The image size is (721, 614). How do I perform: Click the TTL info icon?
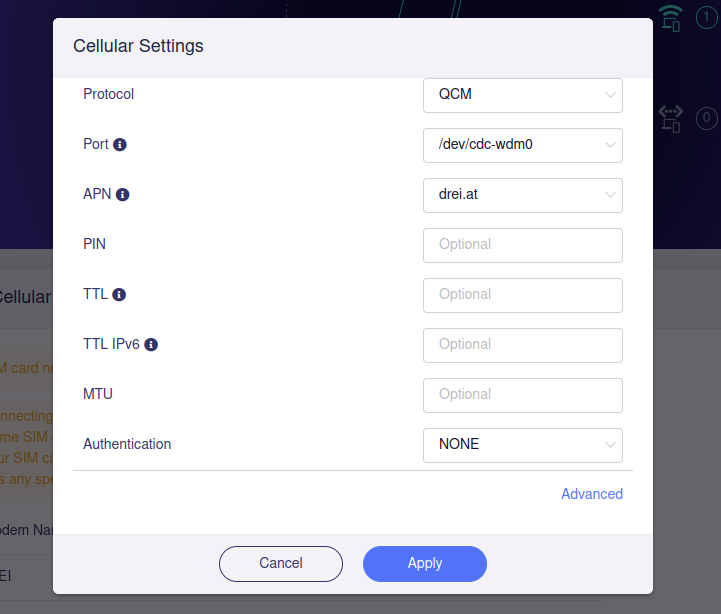pyautogui.click(x=119, y=295)
